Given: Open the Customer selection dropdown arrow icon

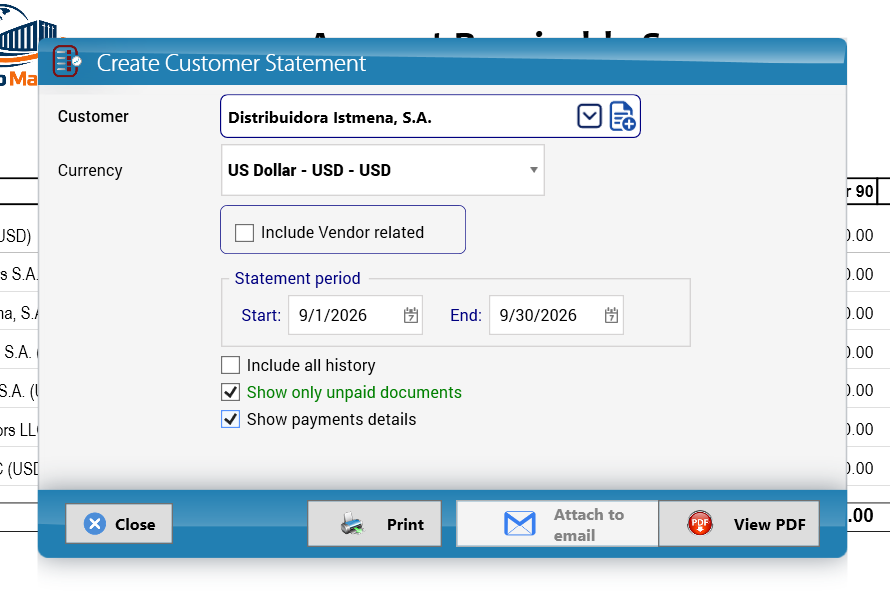Looking at the screenshot, I should [x=589, y=116].
